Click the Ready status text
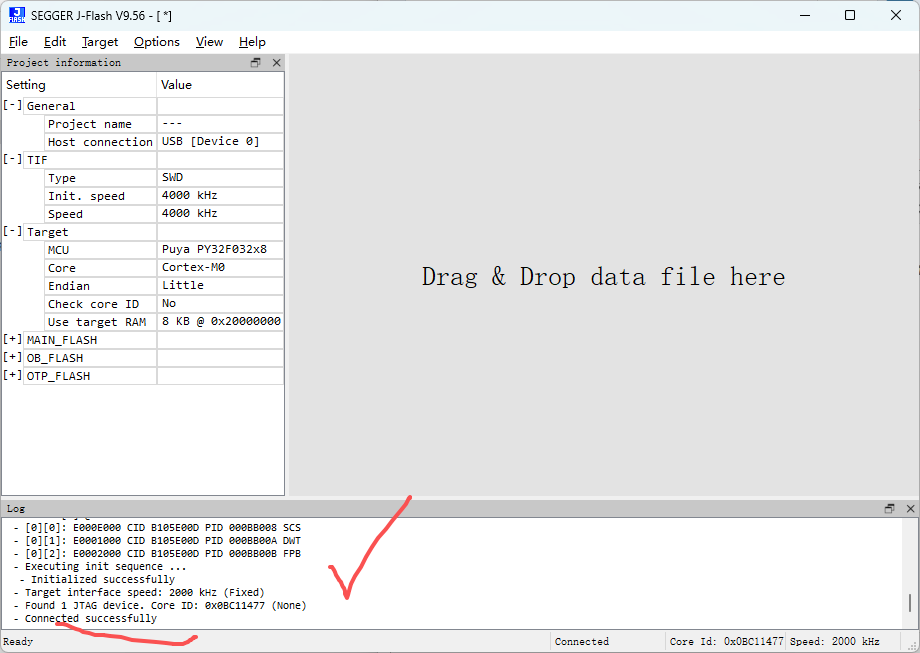The width and height of the screenshot is (920, 653). 18,642
